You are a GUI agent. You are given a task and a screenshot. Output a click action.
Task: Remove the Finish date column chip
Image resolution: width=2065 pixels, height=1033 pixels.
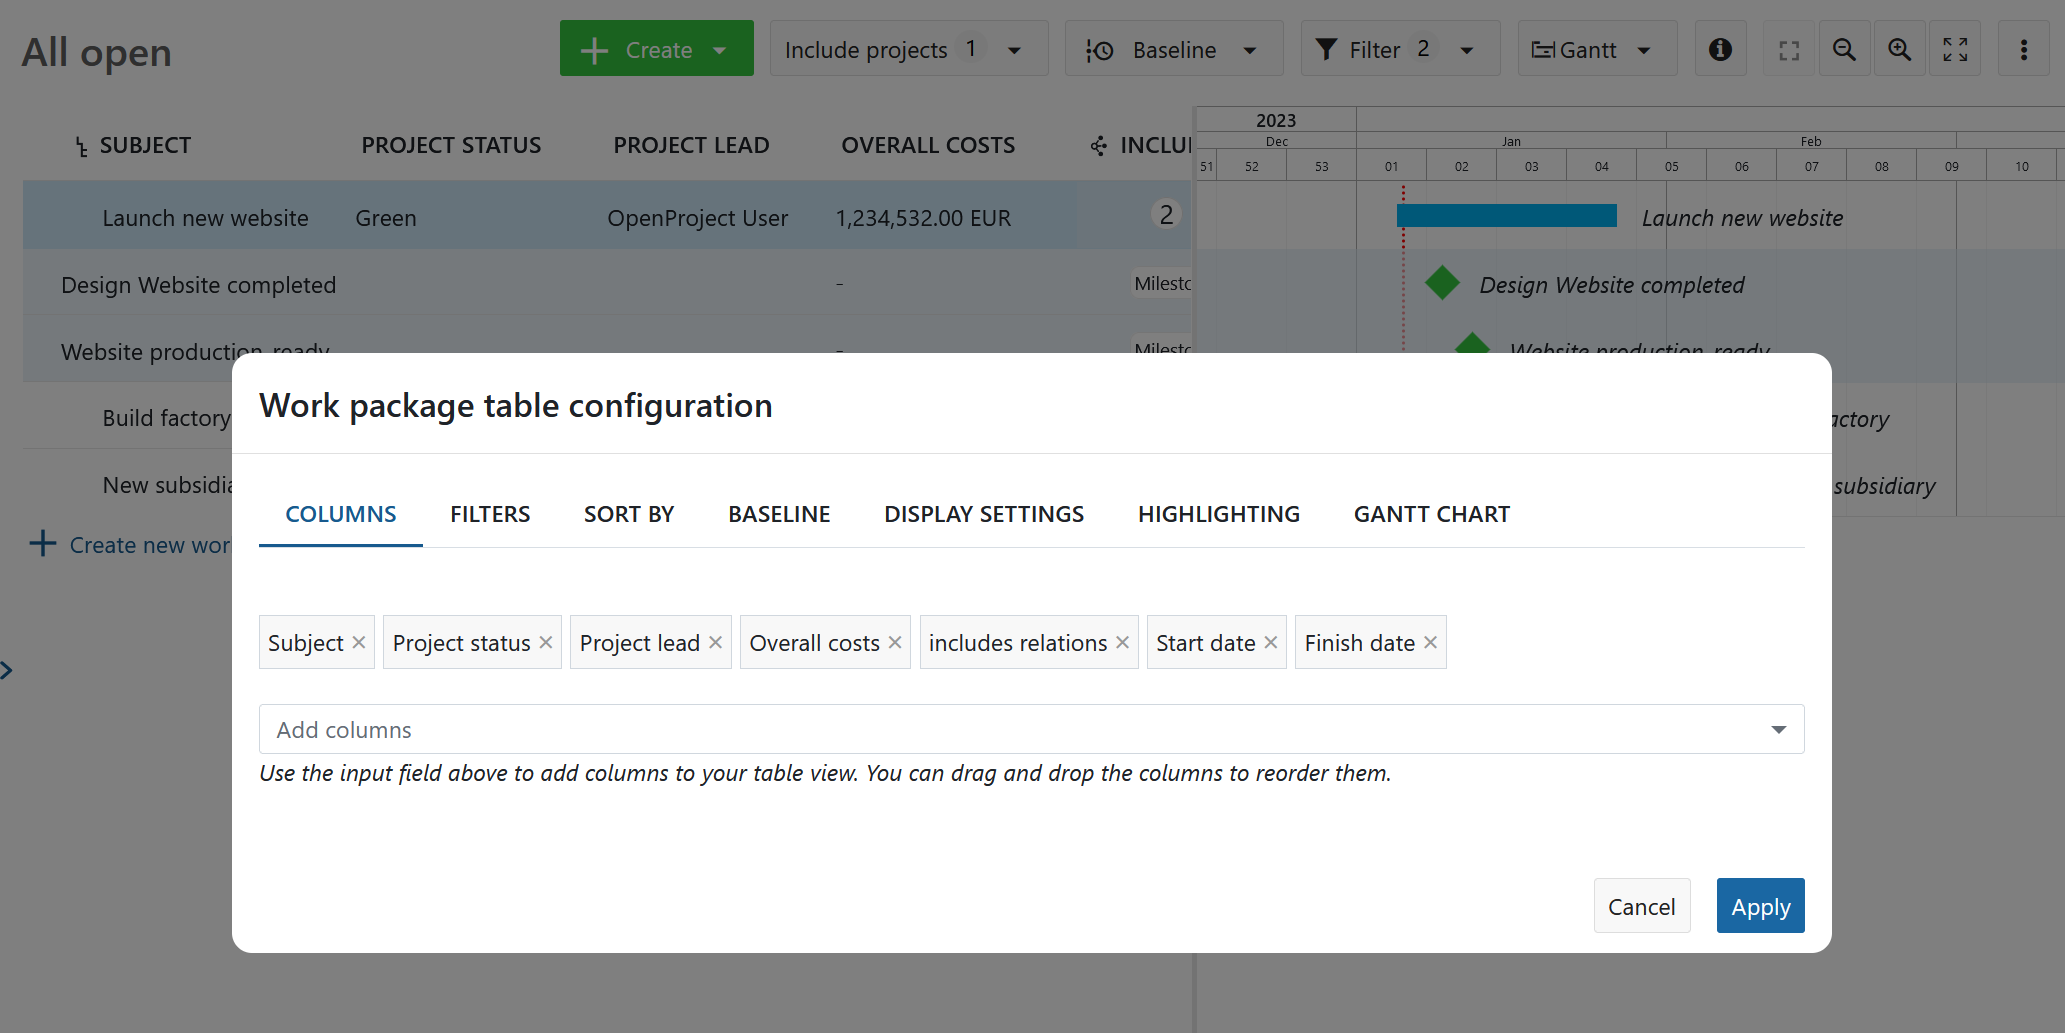[1430, 642]
